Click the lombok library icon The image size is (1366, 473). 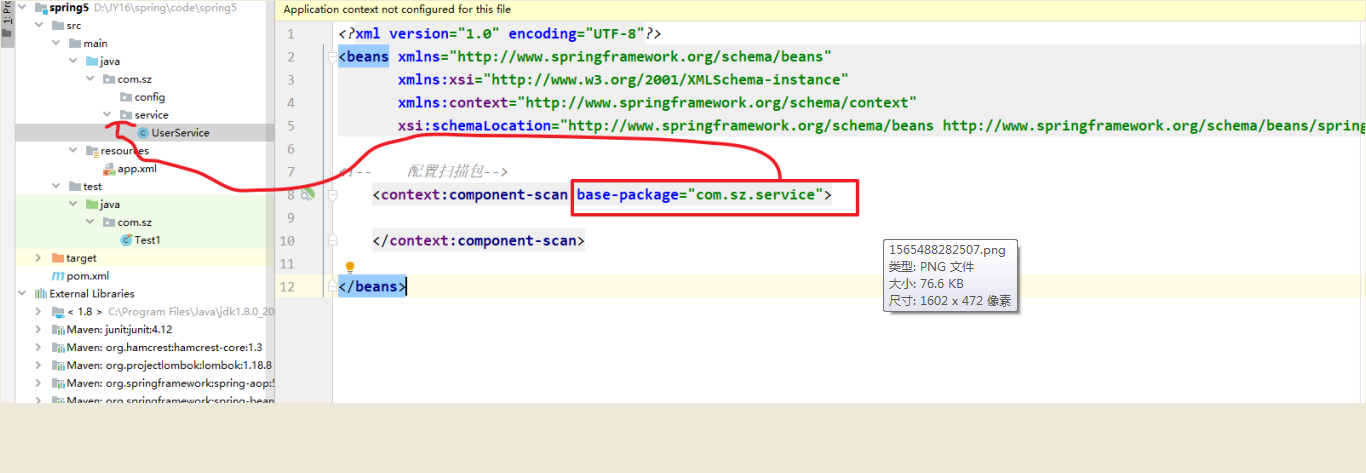[x=58, y=366]
